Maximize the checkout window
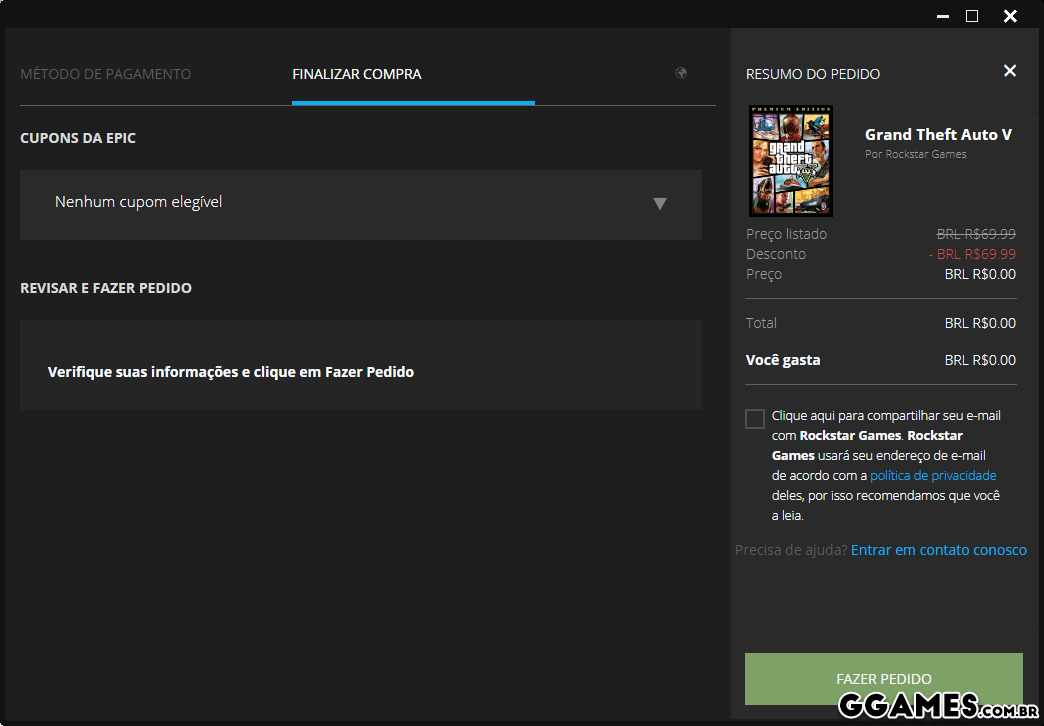Viewport: 1044px width, 726px height. (x=972, y=16)
